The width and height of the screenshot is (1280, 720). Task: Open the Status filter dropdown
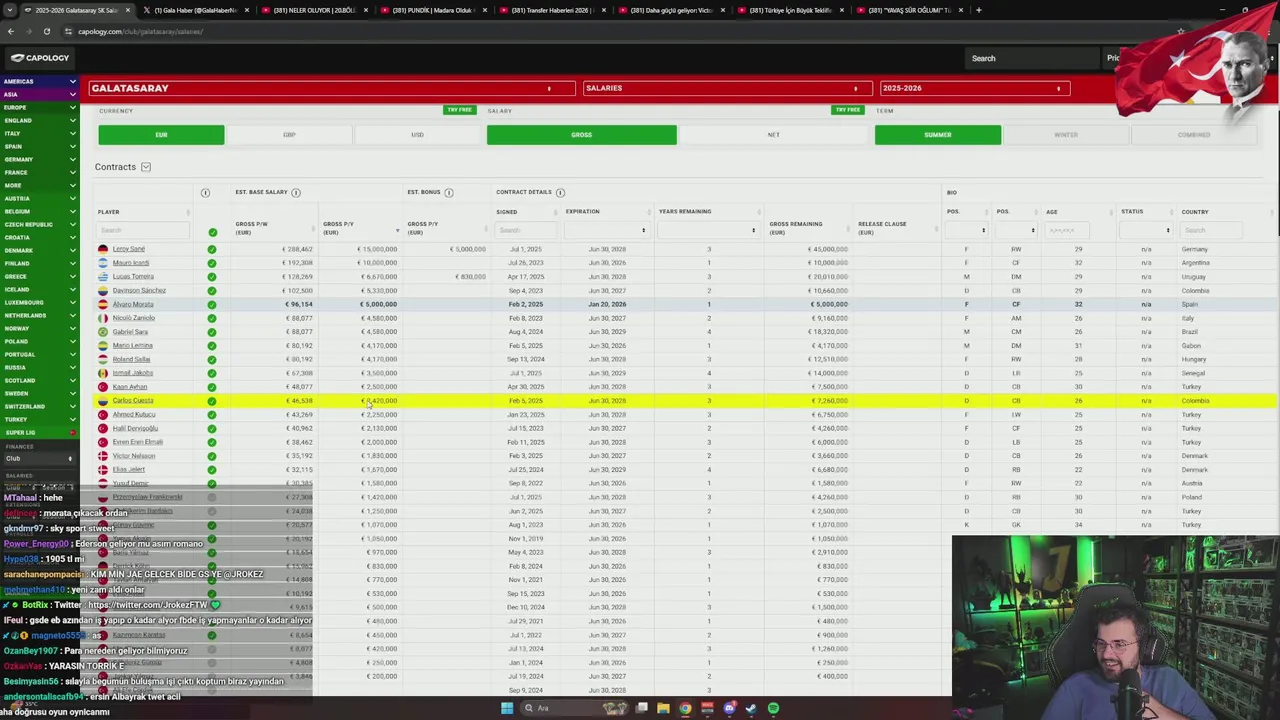coord(1146,230)
